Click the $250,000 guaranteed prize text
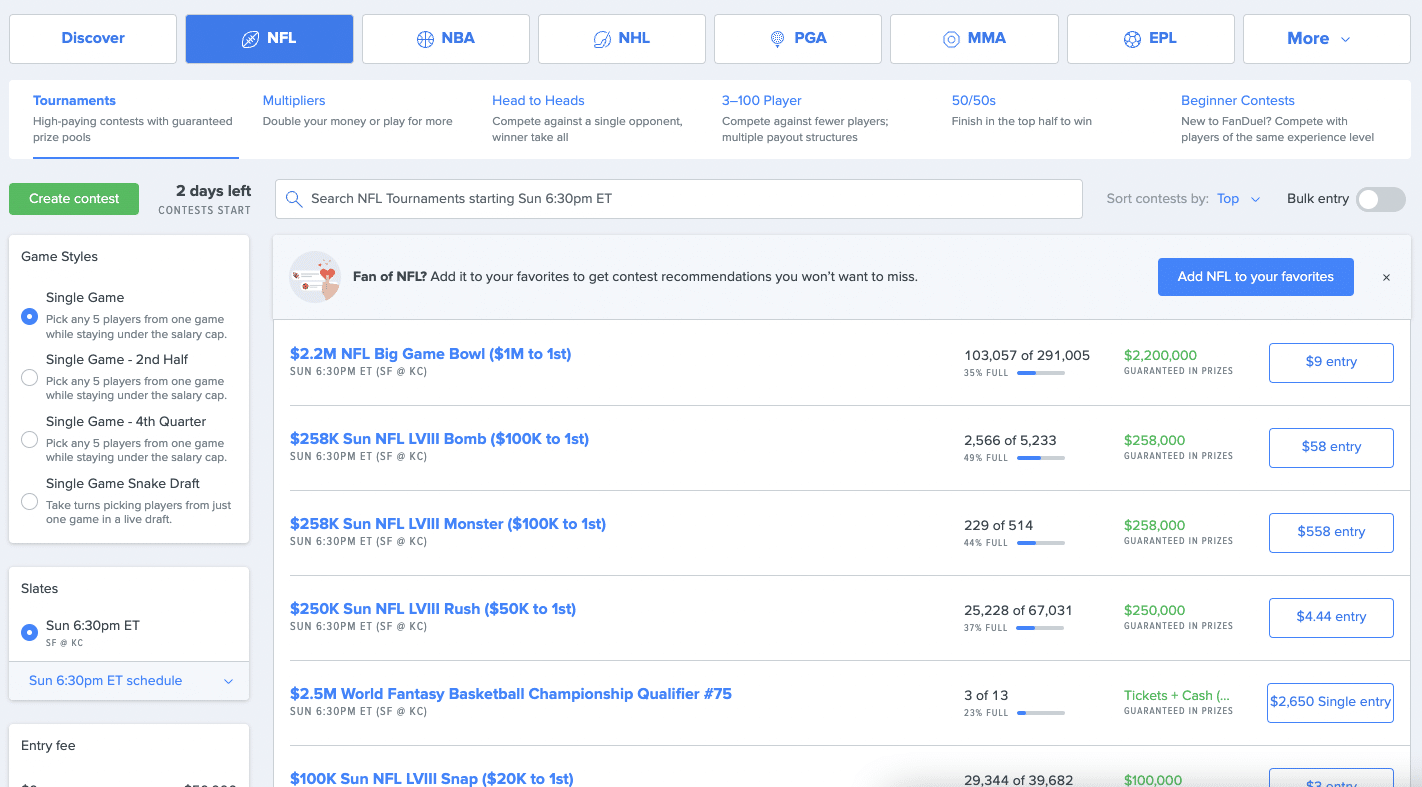The width and height of the screenshot is (1422, 787). [x=1154, y=610]
